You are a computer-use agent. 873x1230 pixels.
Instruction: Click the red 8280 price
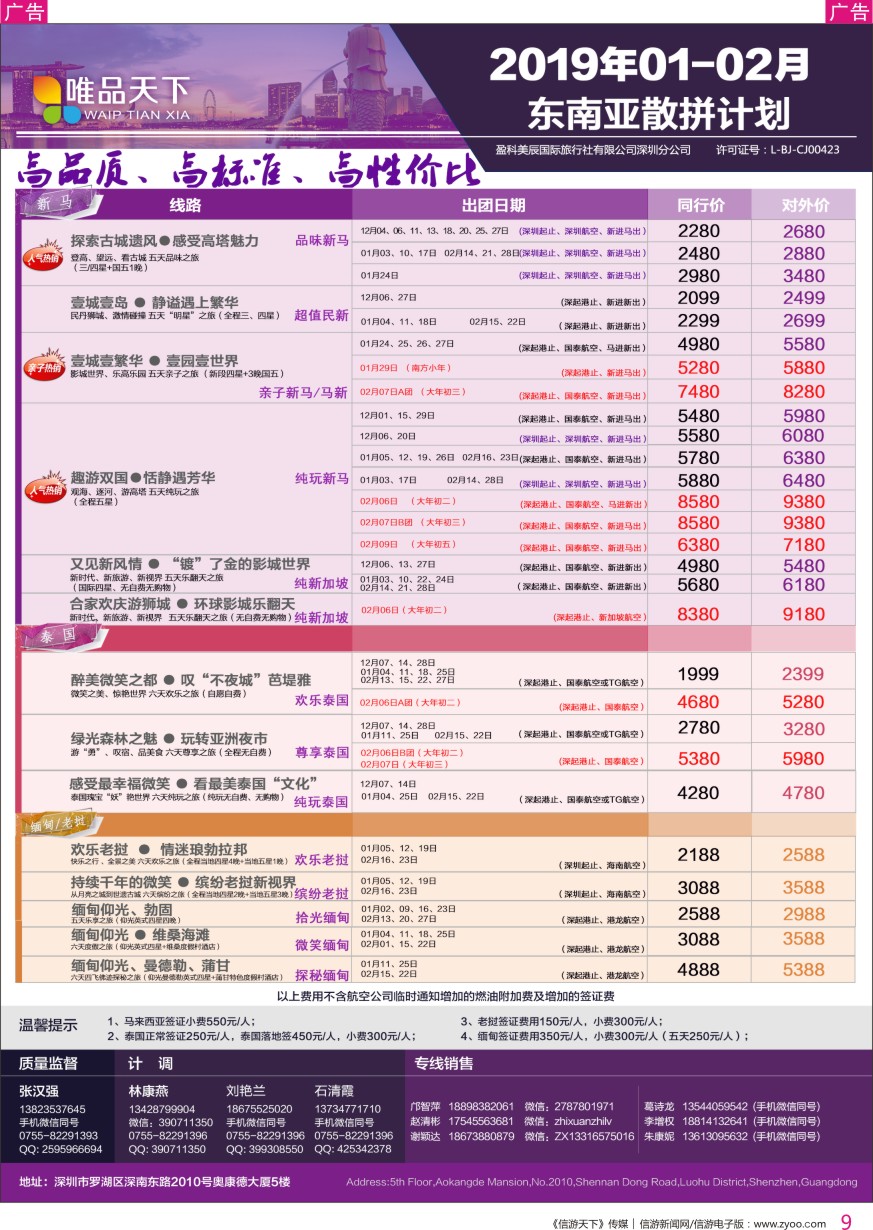tap(804, 391)
